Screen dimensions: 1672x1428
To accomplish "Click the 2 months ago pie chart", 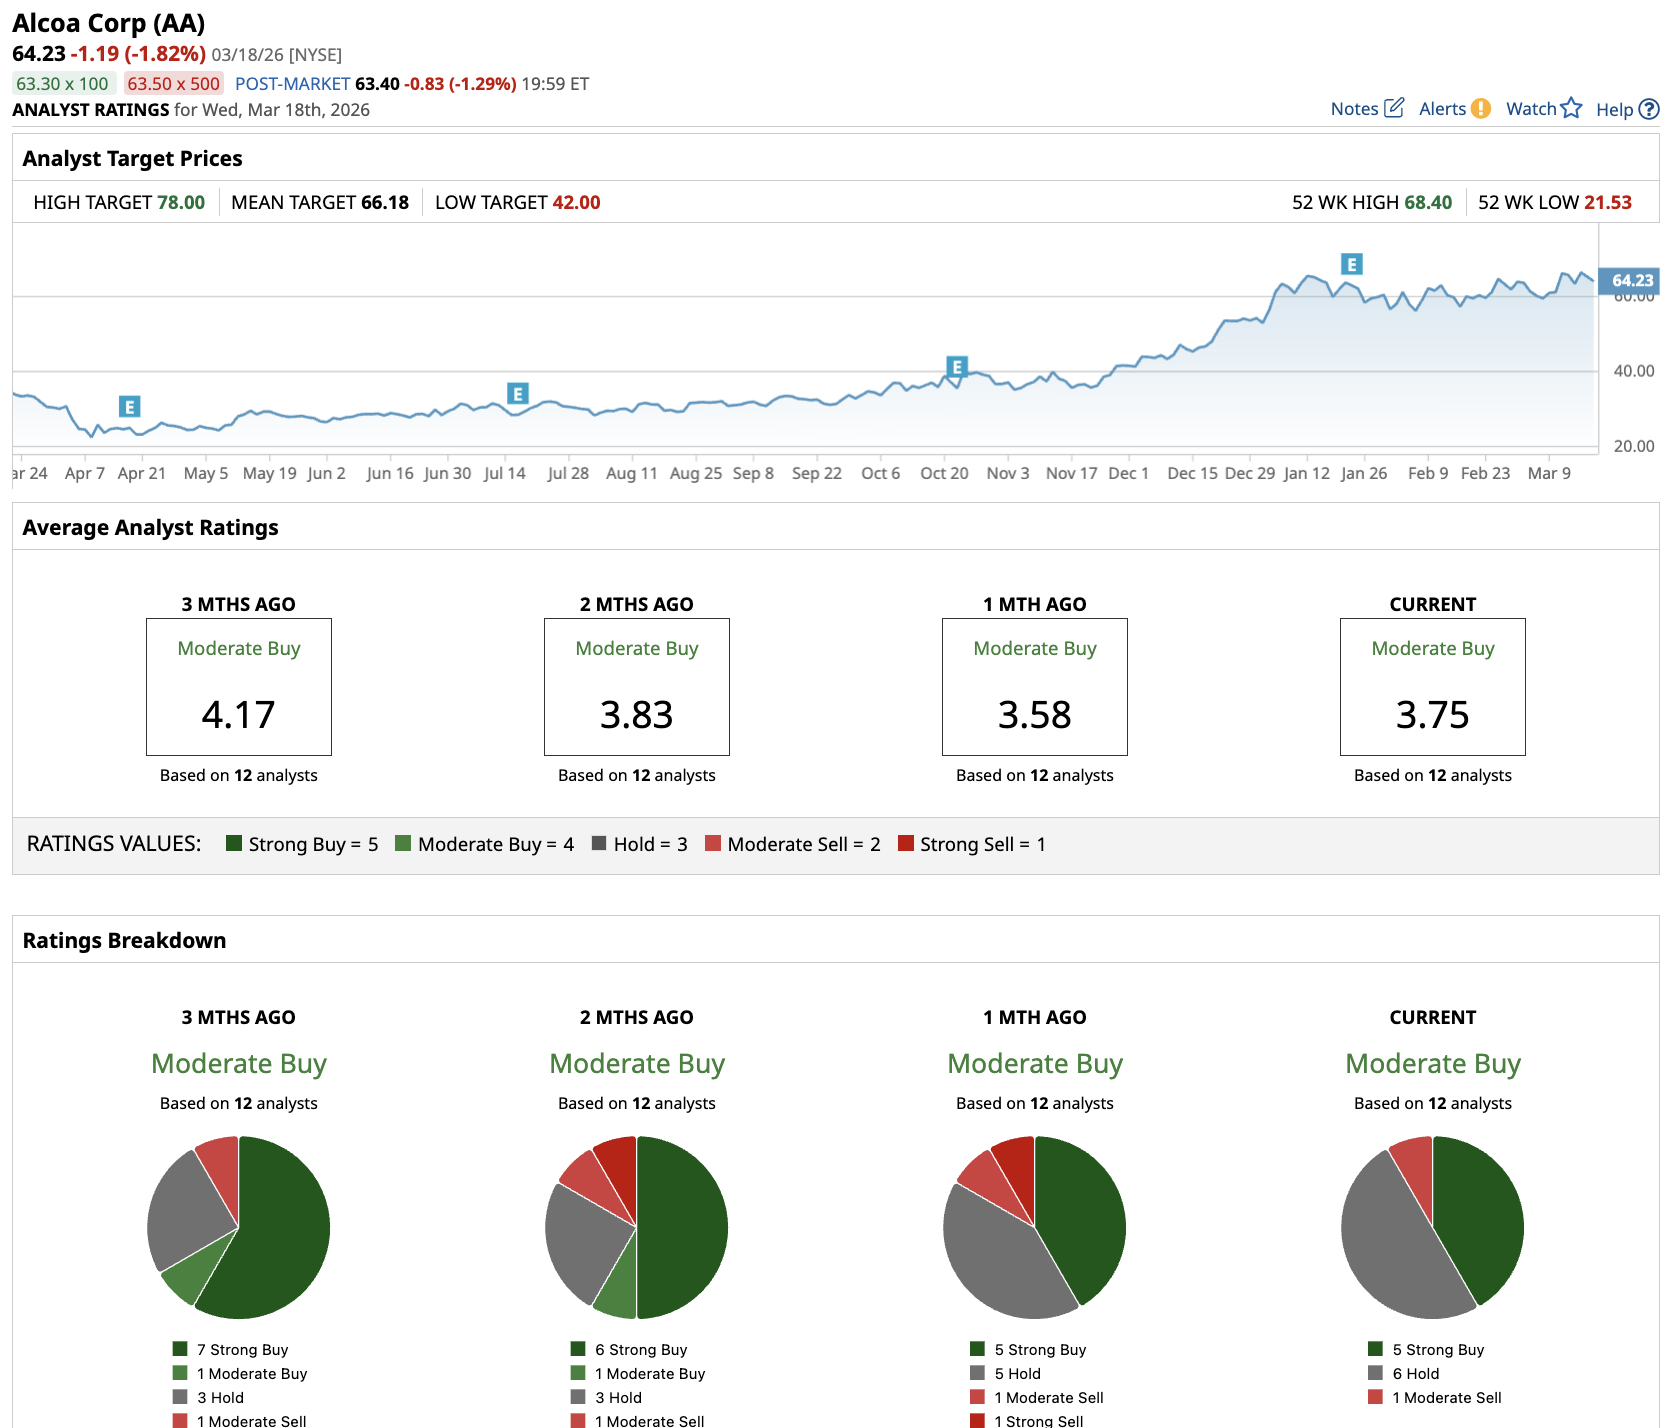I will click(x=636, y=1227).
